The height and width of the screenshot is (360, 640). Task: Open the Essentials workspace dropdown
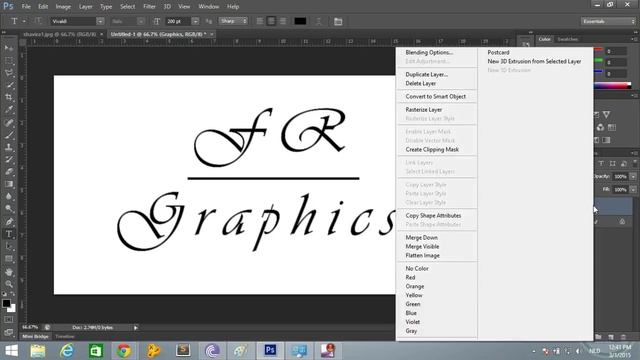(x=608, y=21)
